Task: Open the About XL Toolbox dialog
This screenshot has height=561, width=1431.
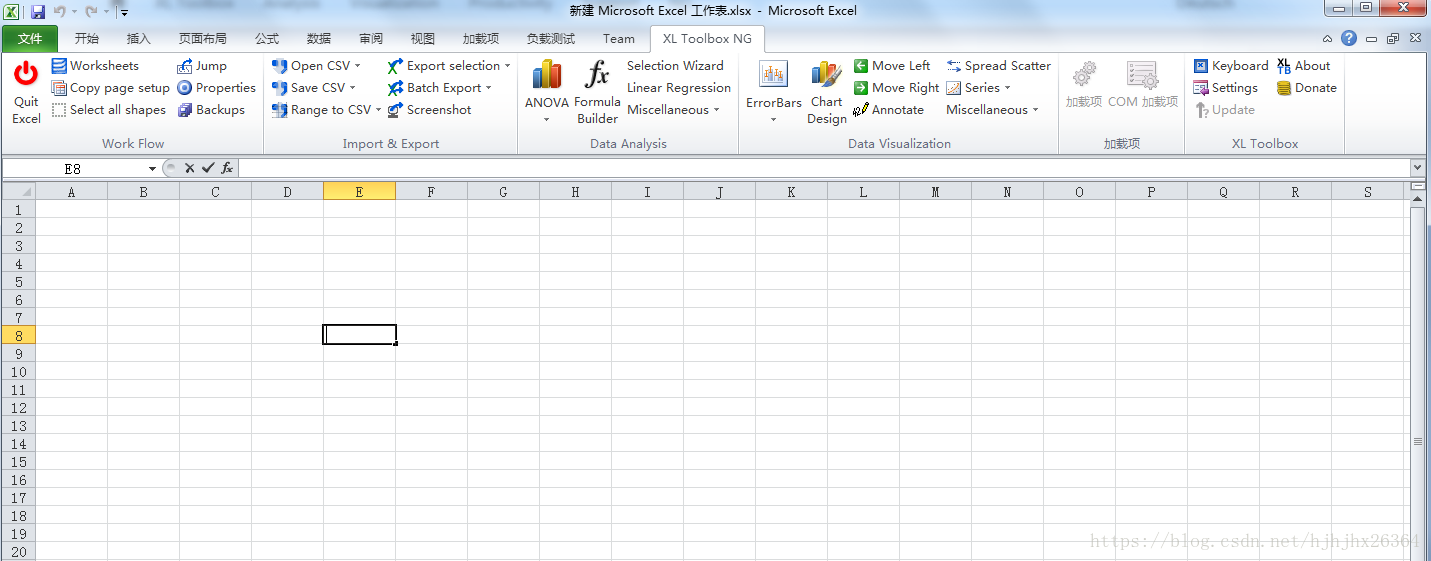Action: [1303, 65]
